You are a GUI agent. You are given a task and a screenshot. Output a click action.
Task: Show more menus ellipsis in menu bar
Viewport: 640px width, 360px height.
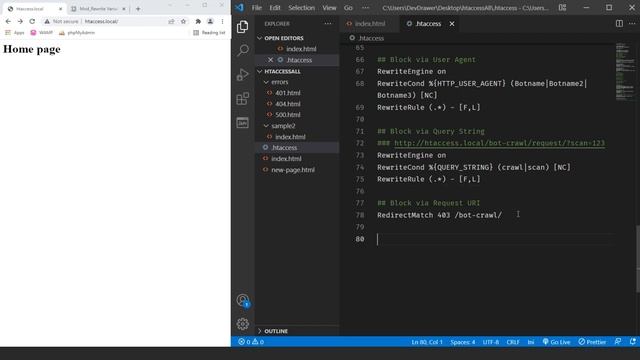click(x=366, y=8)
